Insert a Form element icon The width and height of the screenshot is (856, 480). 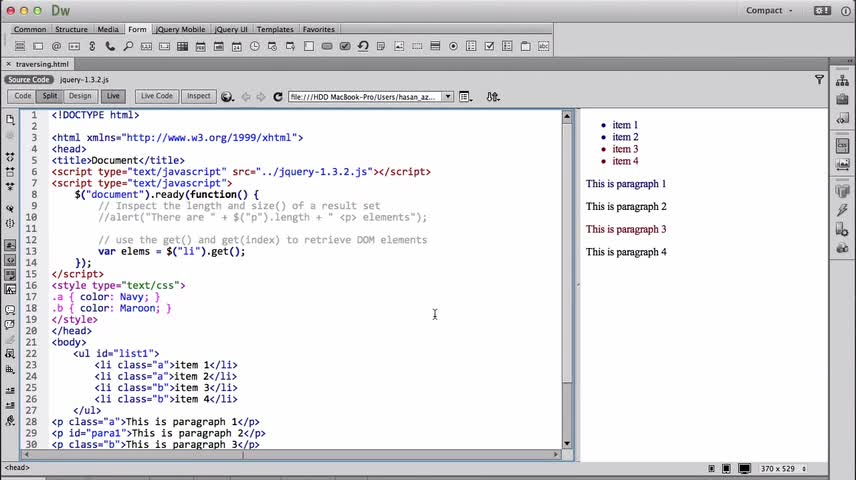coord(20,46)
